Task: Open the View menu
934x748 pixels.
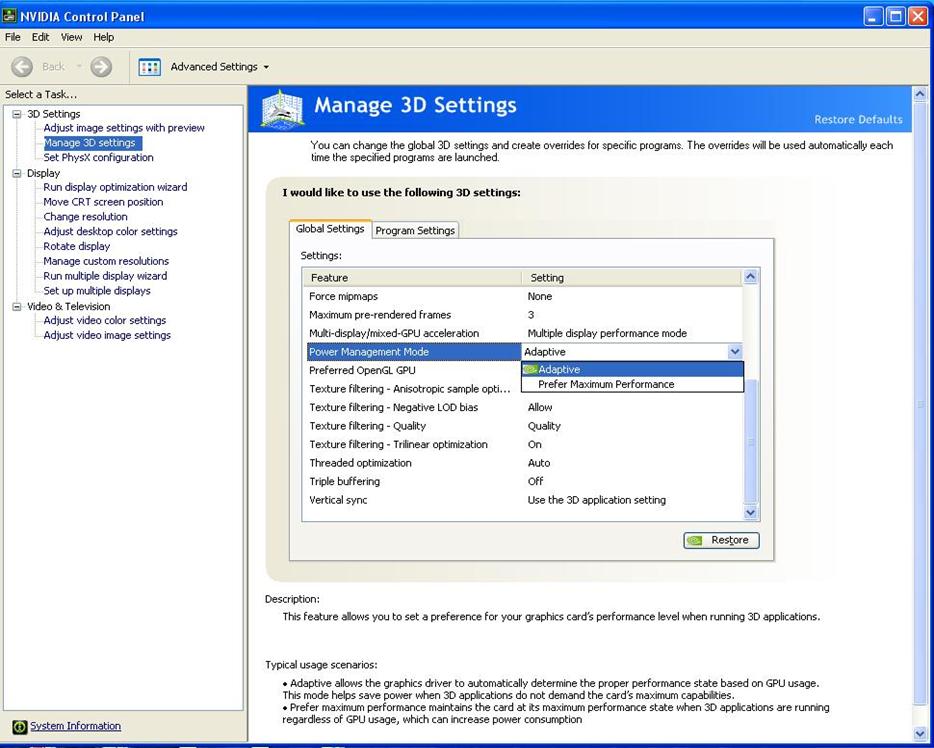Action: point(71,37)
